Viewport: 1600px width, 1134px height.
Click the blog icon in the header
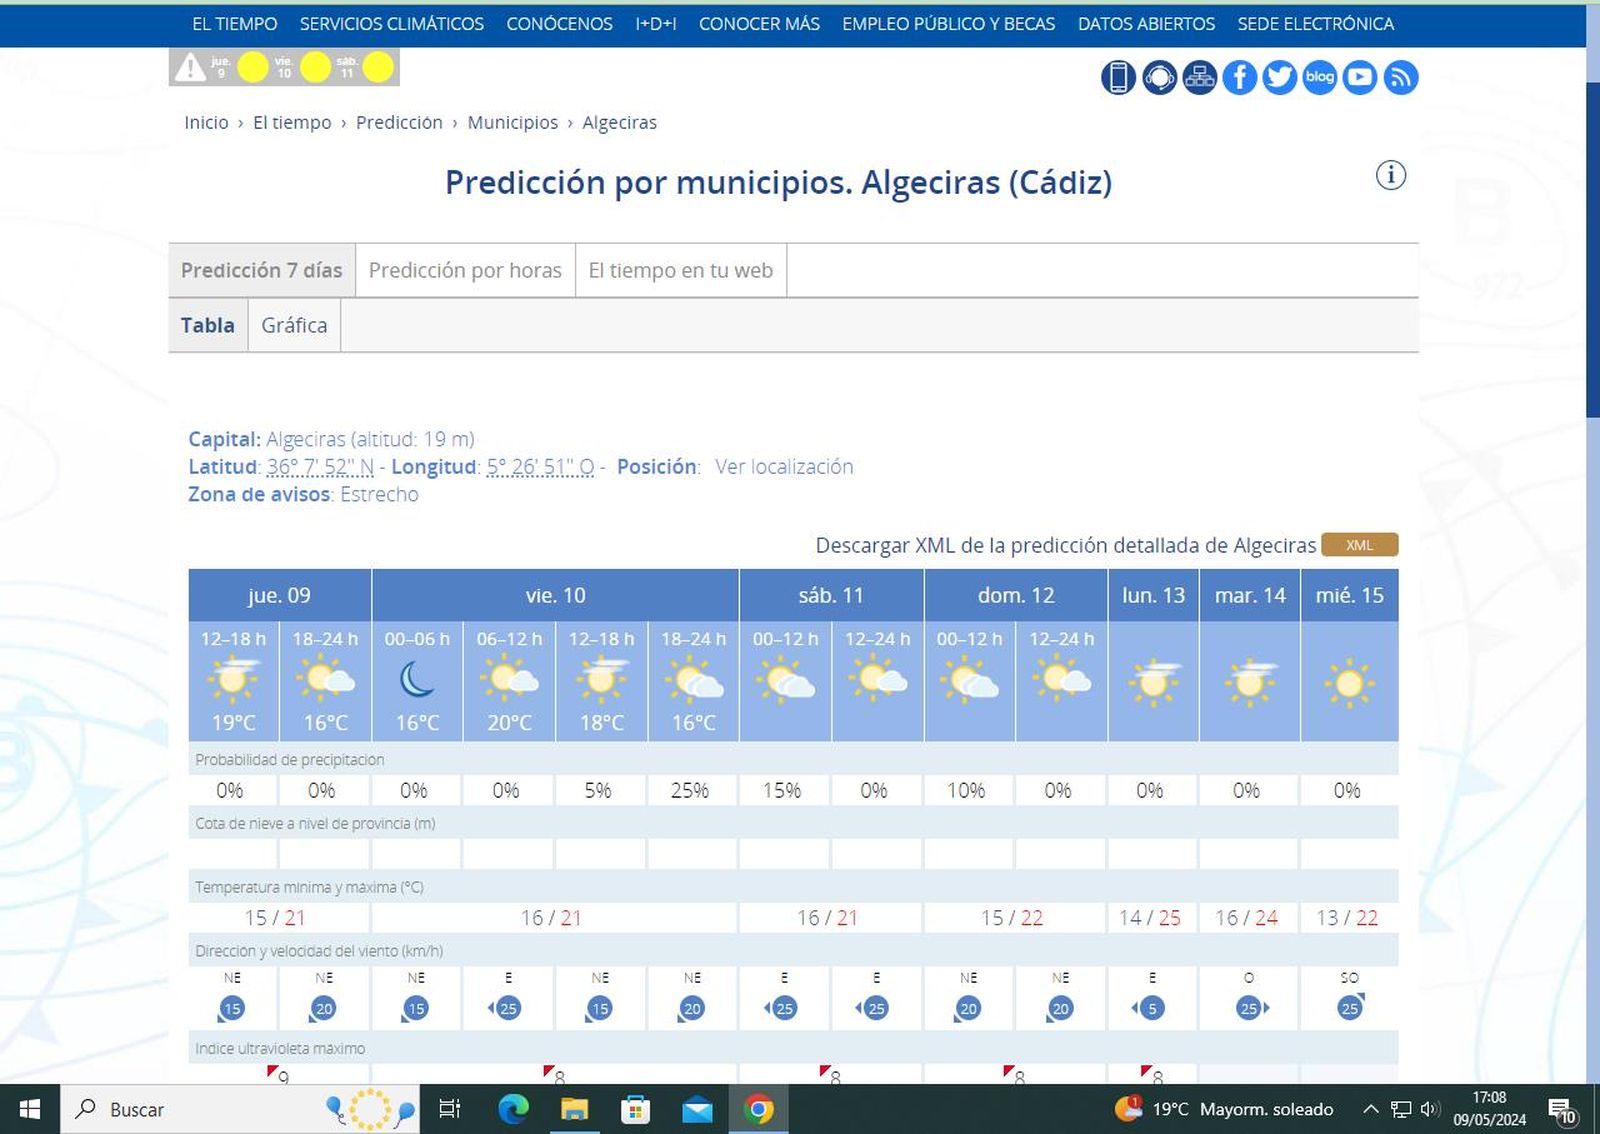(x=1319, y=77)
